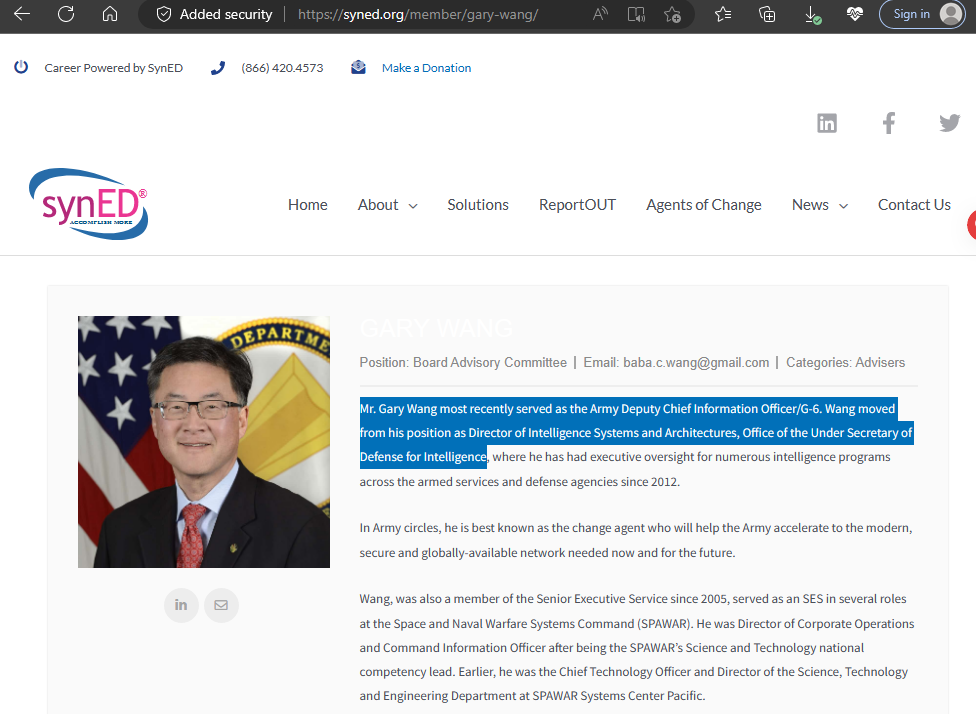This screenshot has width=976, height=714.
Task: Add this page to favorites
Action: click(672, 14)
